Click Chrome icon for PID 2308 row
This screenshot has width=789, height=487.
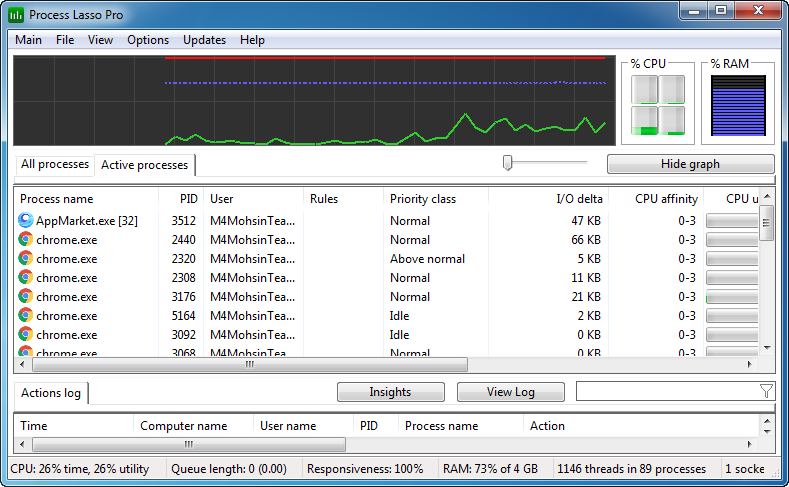(x=26, y=277)
